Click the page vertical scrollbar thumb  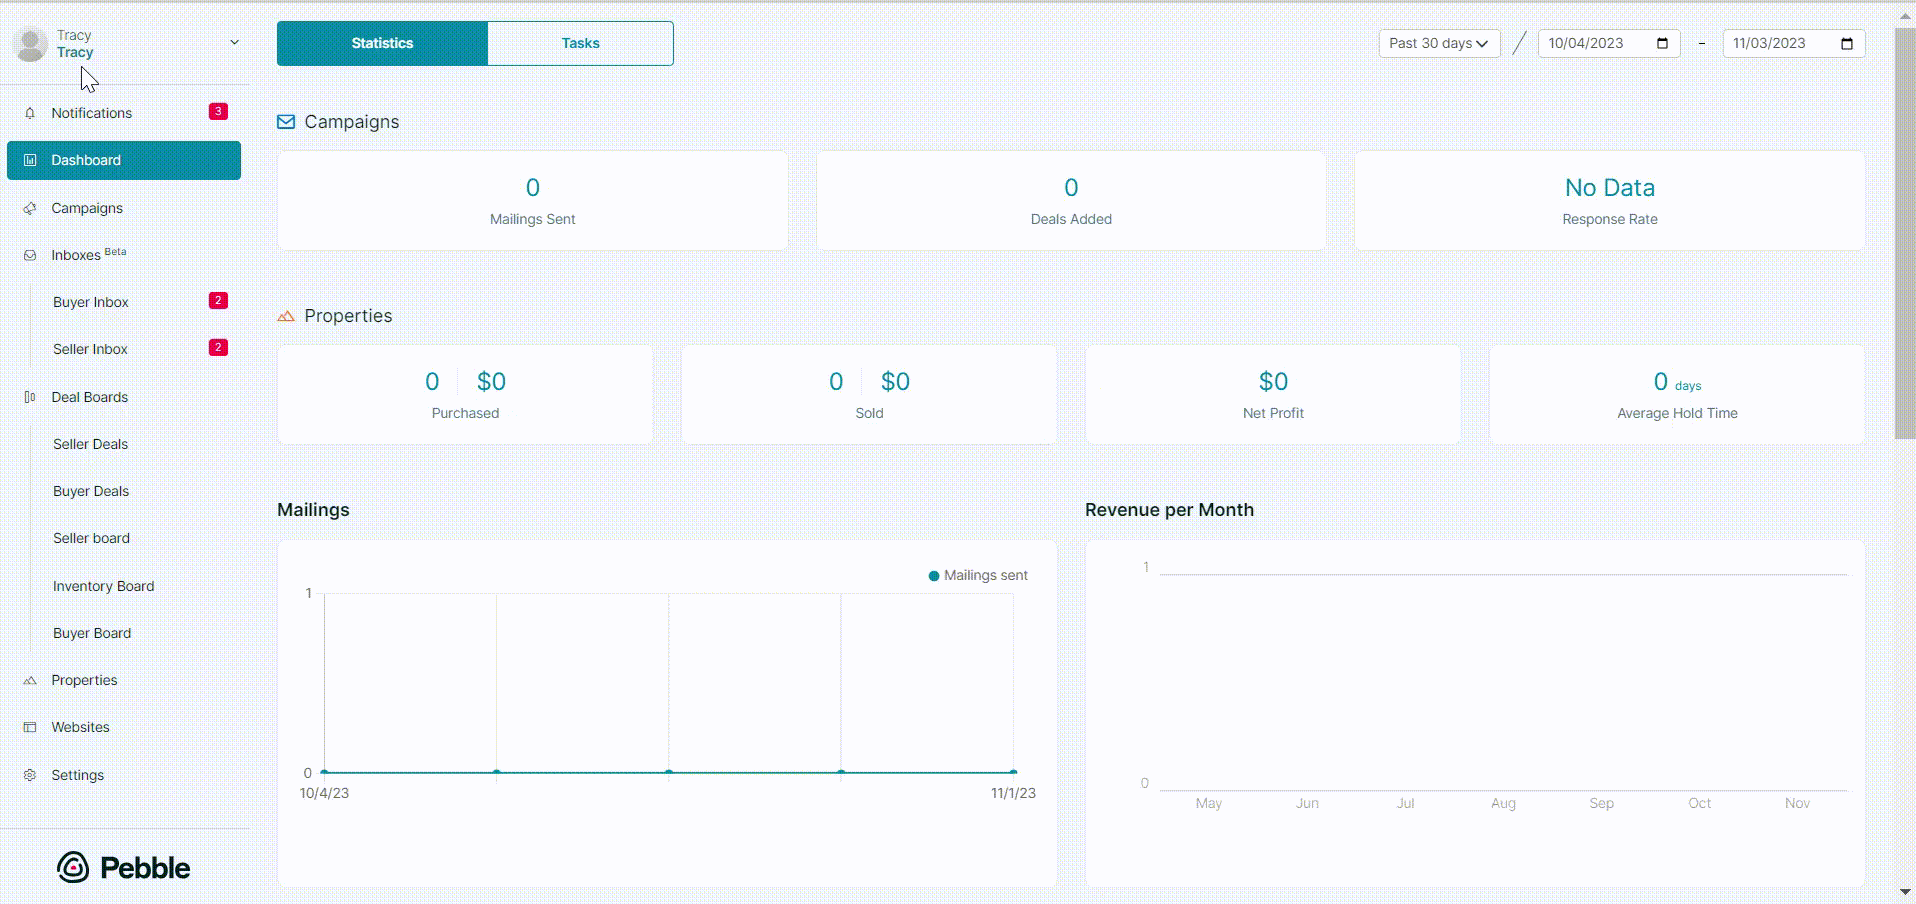click(x=1905, y=233)
